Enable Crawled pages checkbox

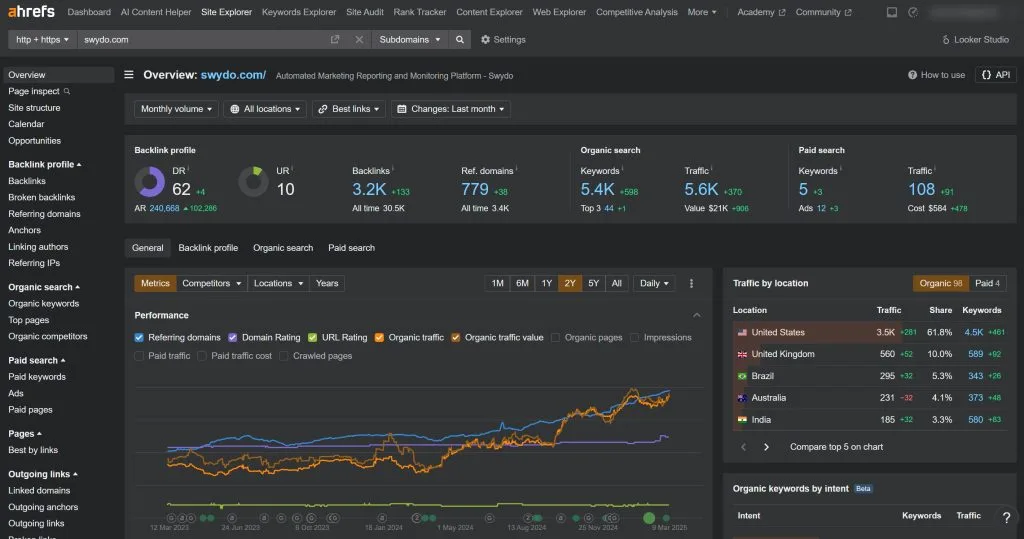[283, 355]
